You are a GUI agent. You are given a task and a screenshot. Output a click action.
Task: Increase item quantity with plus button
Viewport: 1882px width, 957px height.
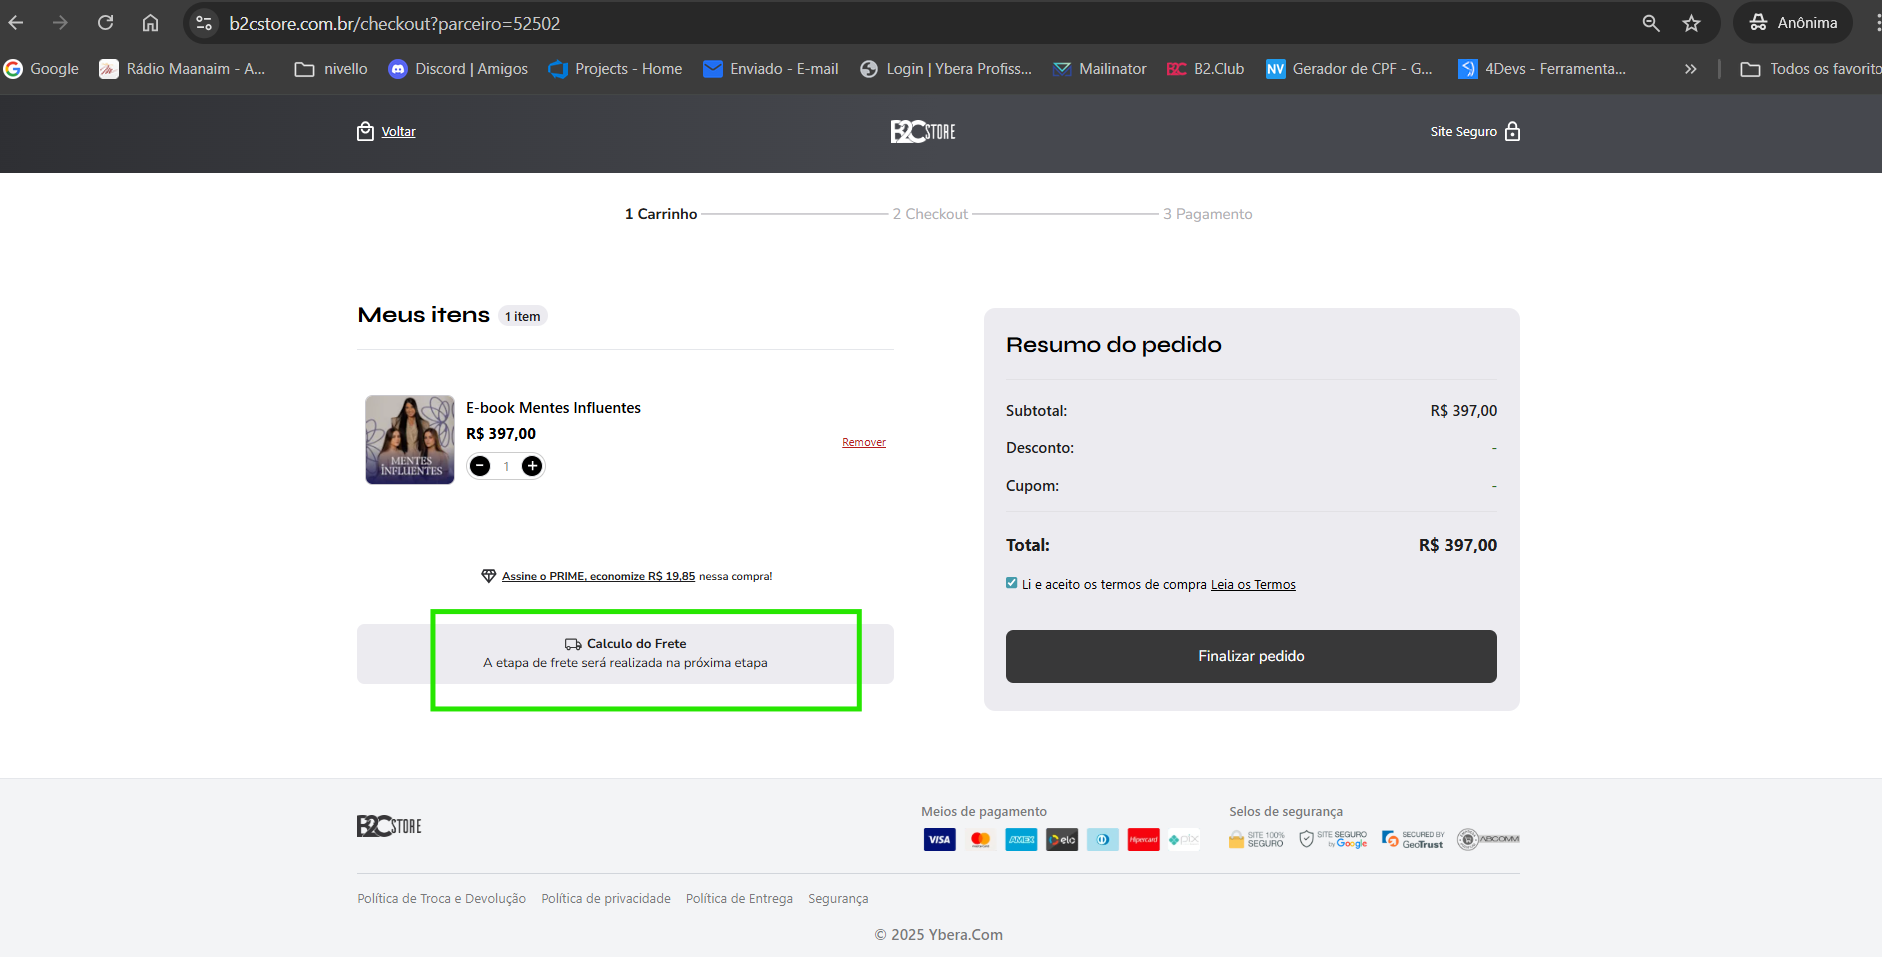click(x=532, y=466)
